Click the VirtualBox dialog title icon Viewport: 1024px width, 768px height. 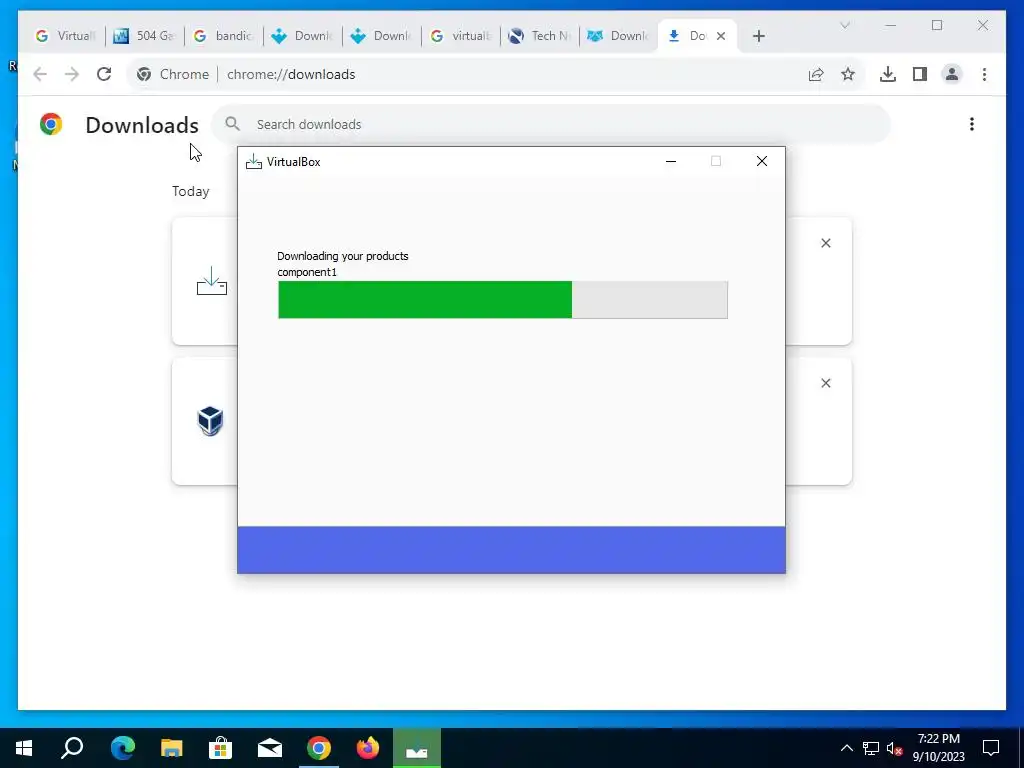(x=254, y=161)
